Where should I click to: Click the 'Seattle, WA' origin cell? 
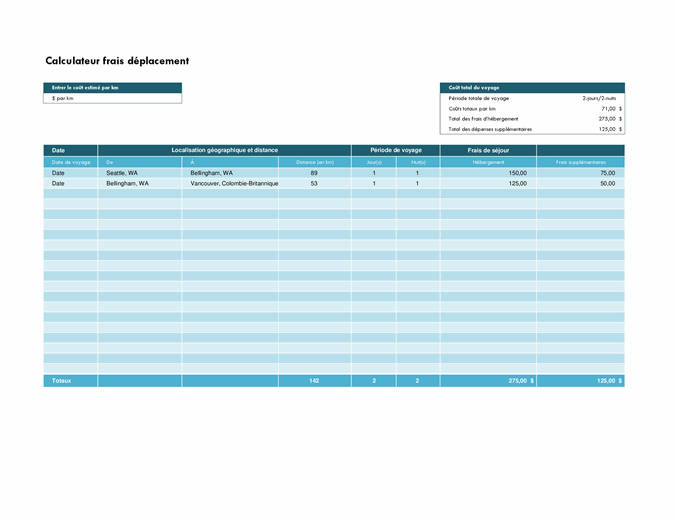click(139, 173)
